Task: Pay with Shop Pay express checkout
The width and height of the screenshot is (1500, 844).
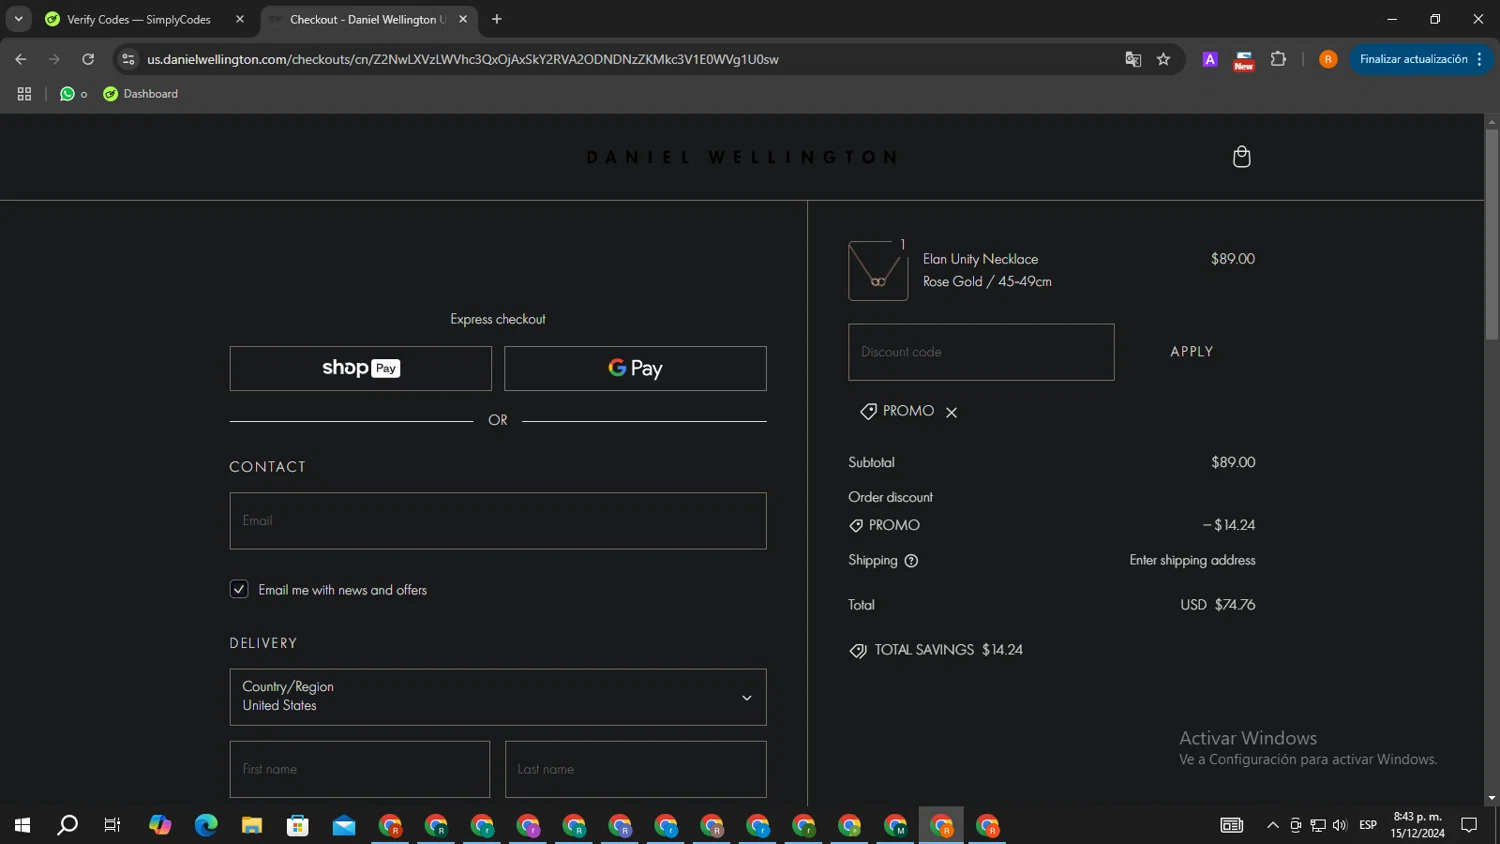Action: point(361,368)
